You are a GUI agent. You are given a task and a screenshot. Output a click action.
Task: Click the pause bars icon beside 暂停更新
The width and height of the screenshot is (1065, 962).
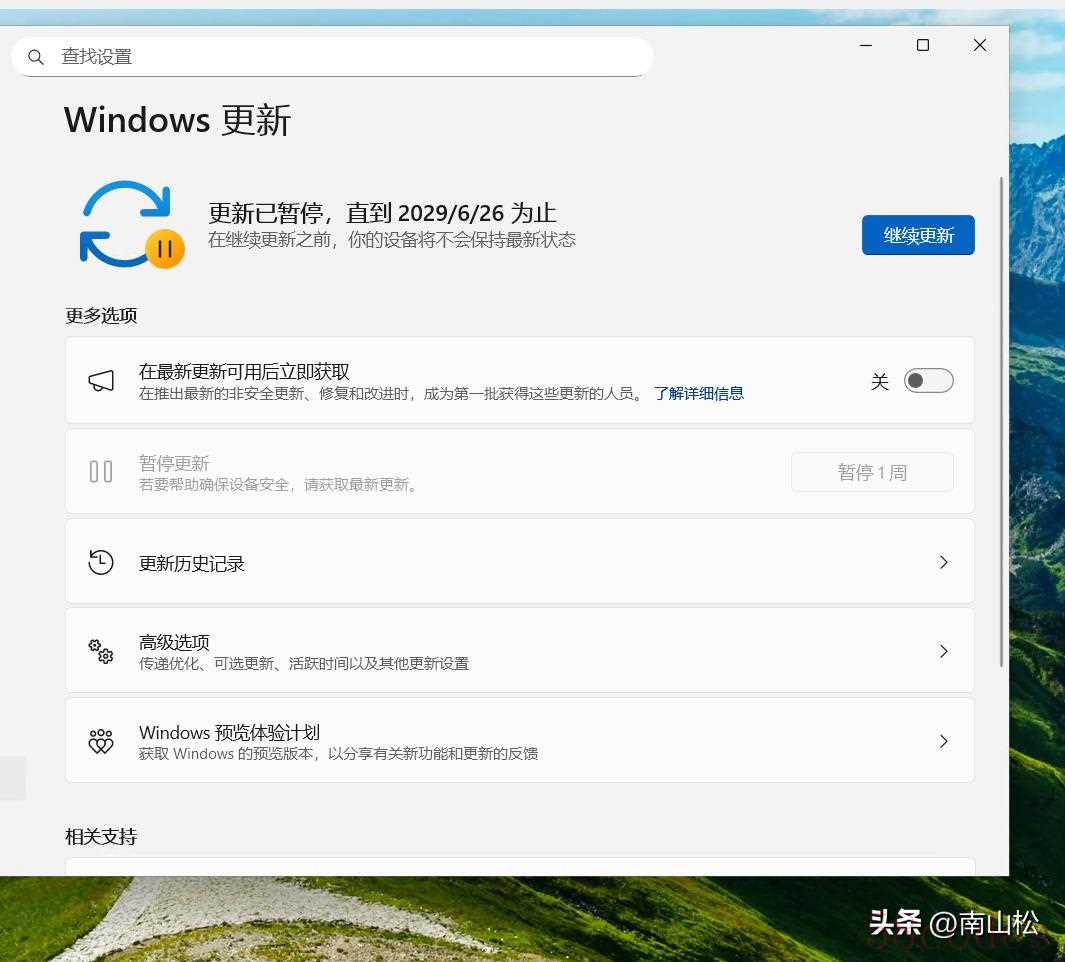point(101,471)
